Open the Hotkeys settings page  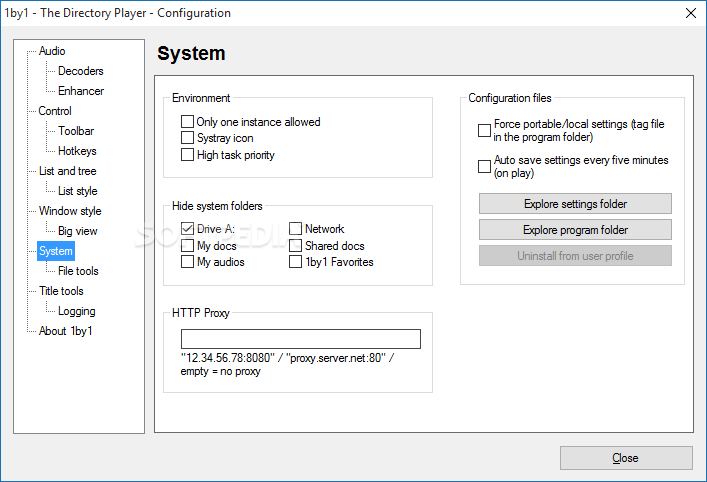pos(77,151)
